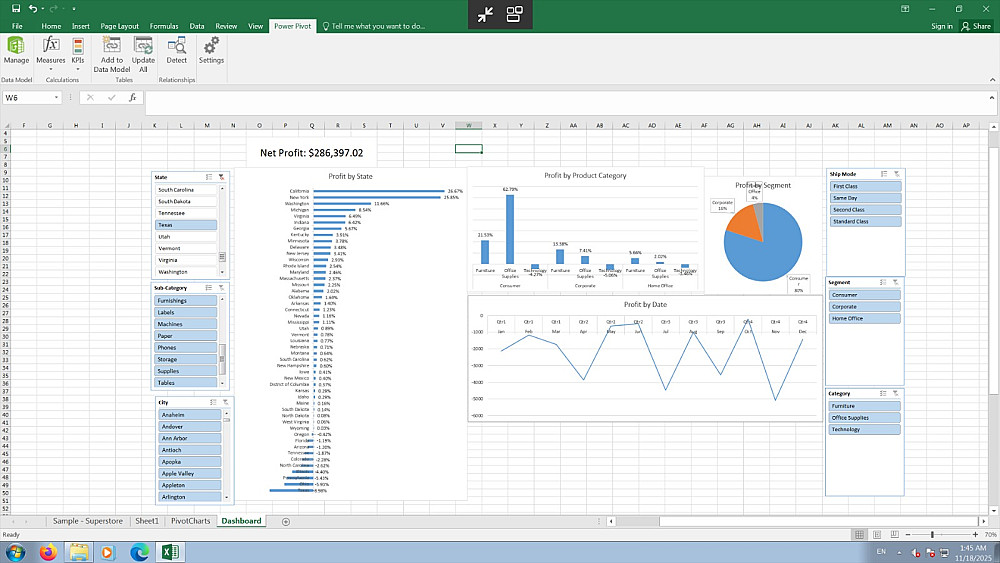Select Texas in the State slicer
Viewport: 1000px width, 563px height.
click(x=186, y=225)
